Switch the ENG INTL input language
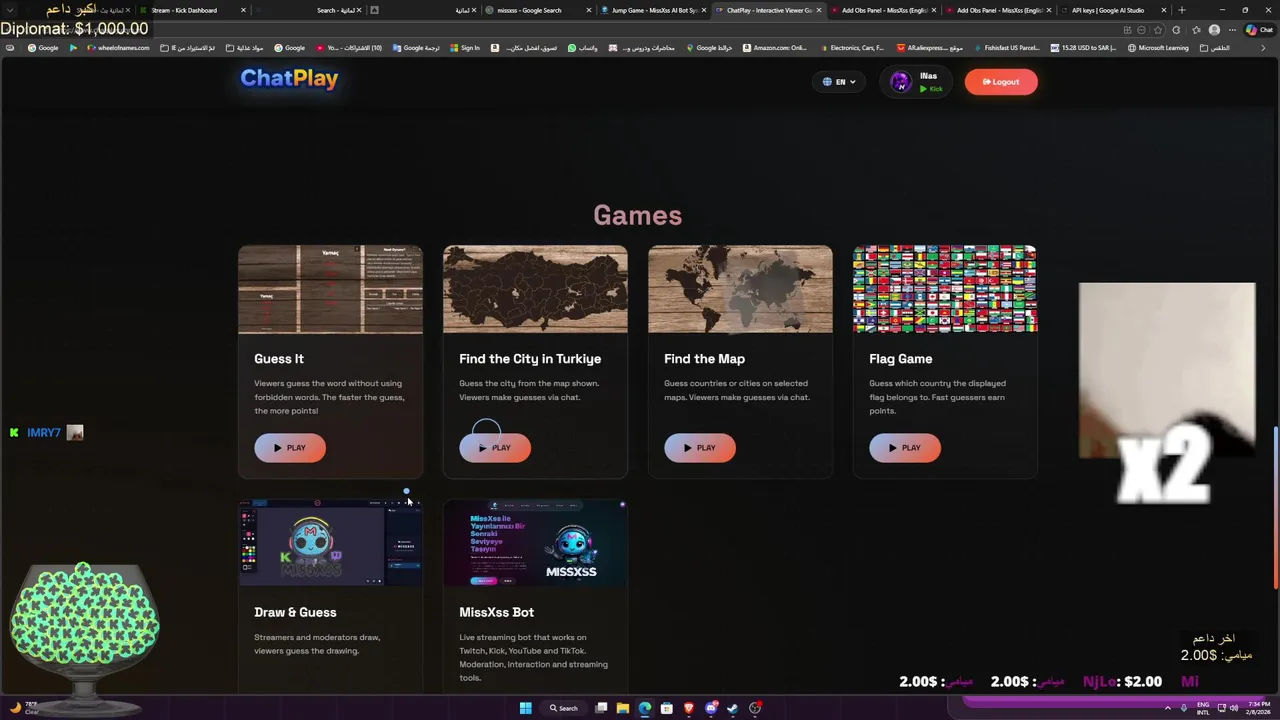1280x720 pixels. click(1203, 708)
